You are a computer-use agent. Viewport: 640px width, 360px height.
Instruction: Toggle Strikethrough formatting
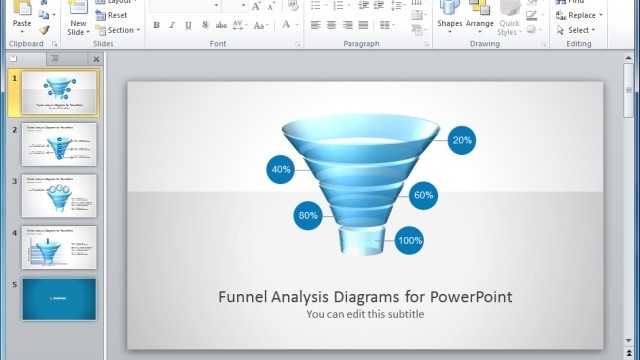pos(221,25)
